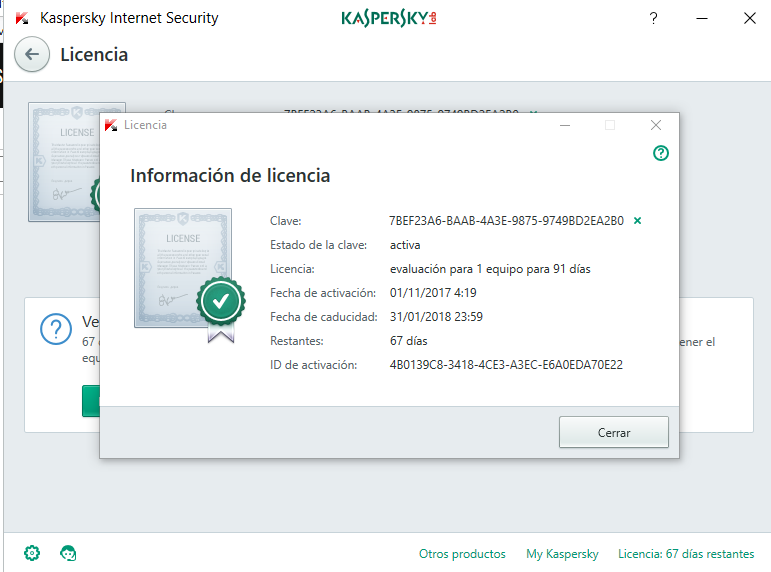This screenshot has height=572, width=771.
Task: Click the text 'evaluación para 1 equipo para 91 días'
Action: click(x=490, y=269)
